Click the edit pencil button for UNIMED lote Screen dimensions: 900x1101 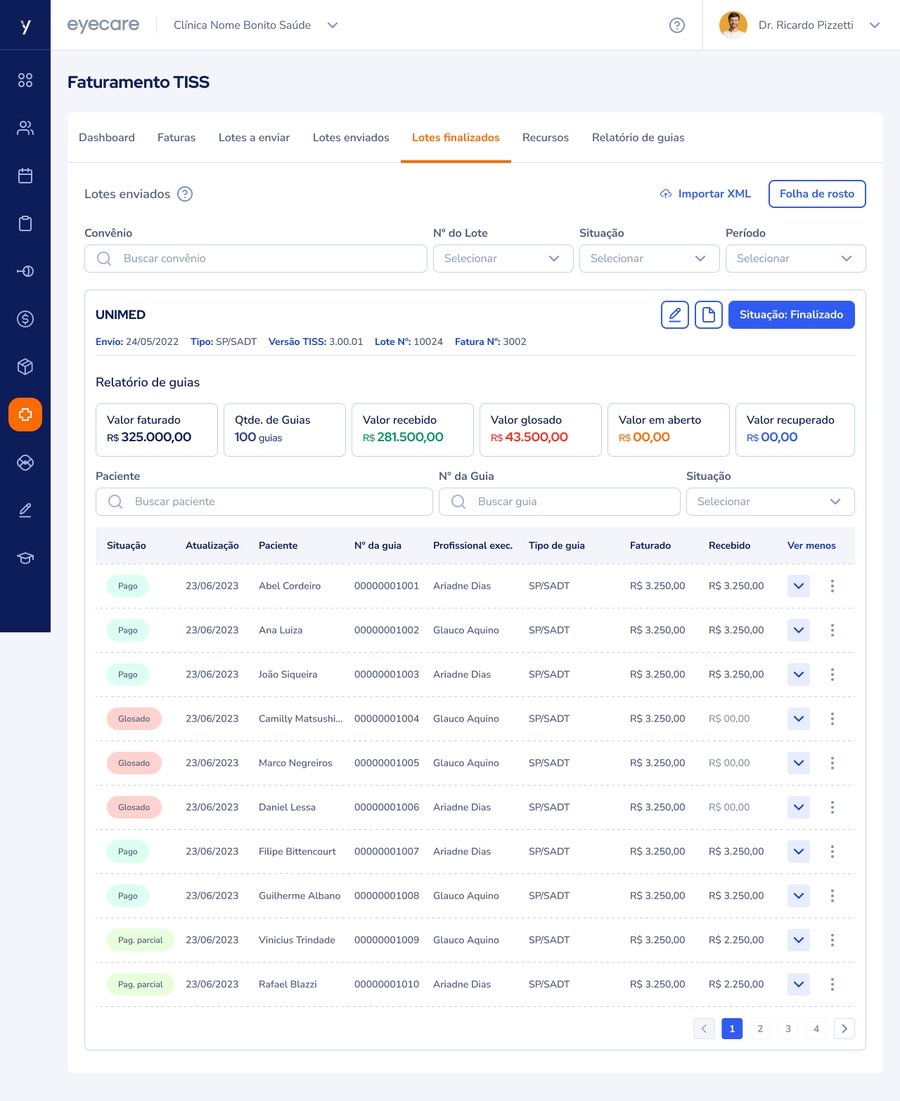point(675,315)
